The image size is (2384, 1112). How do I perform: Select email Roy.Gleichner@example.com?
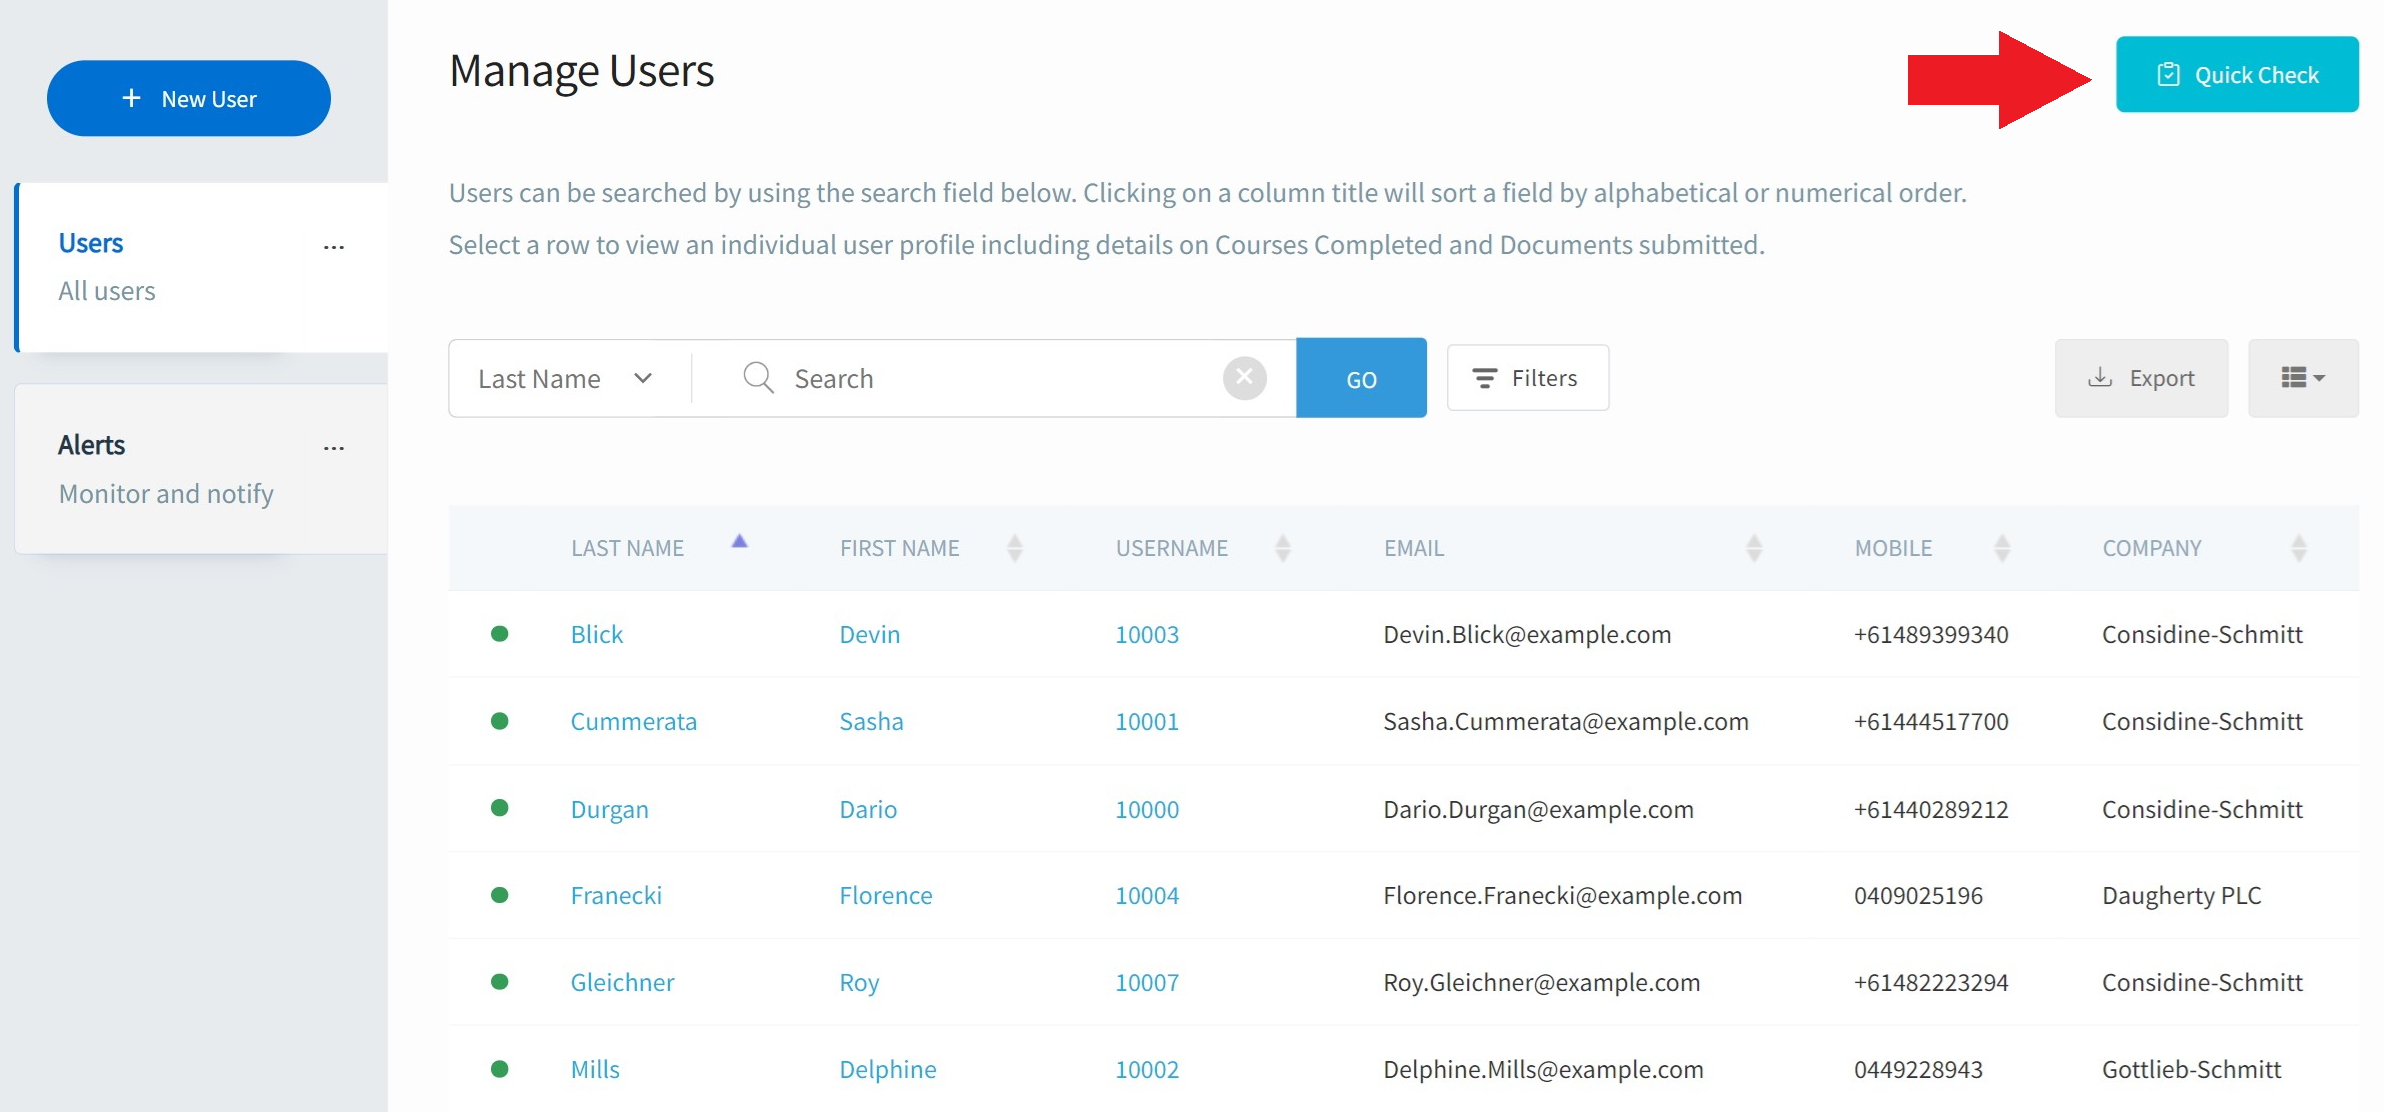[1541, 983]
